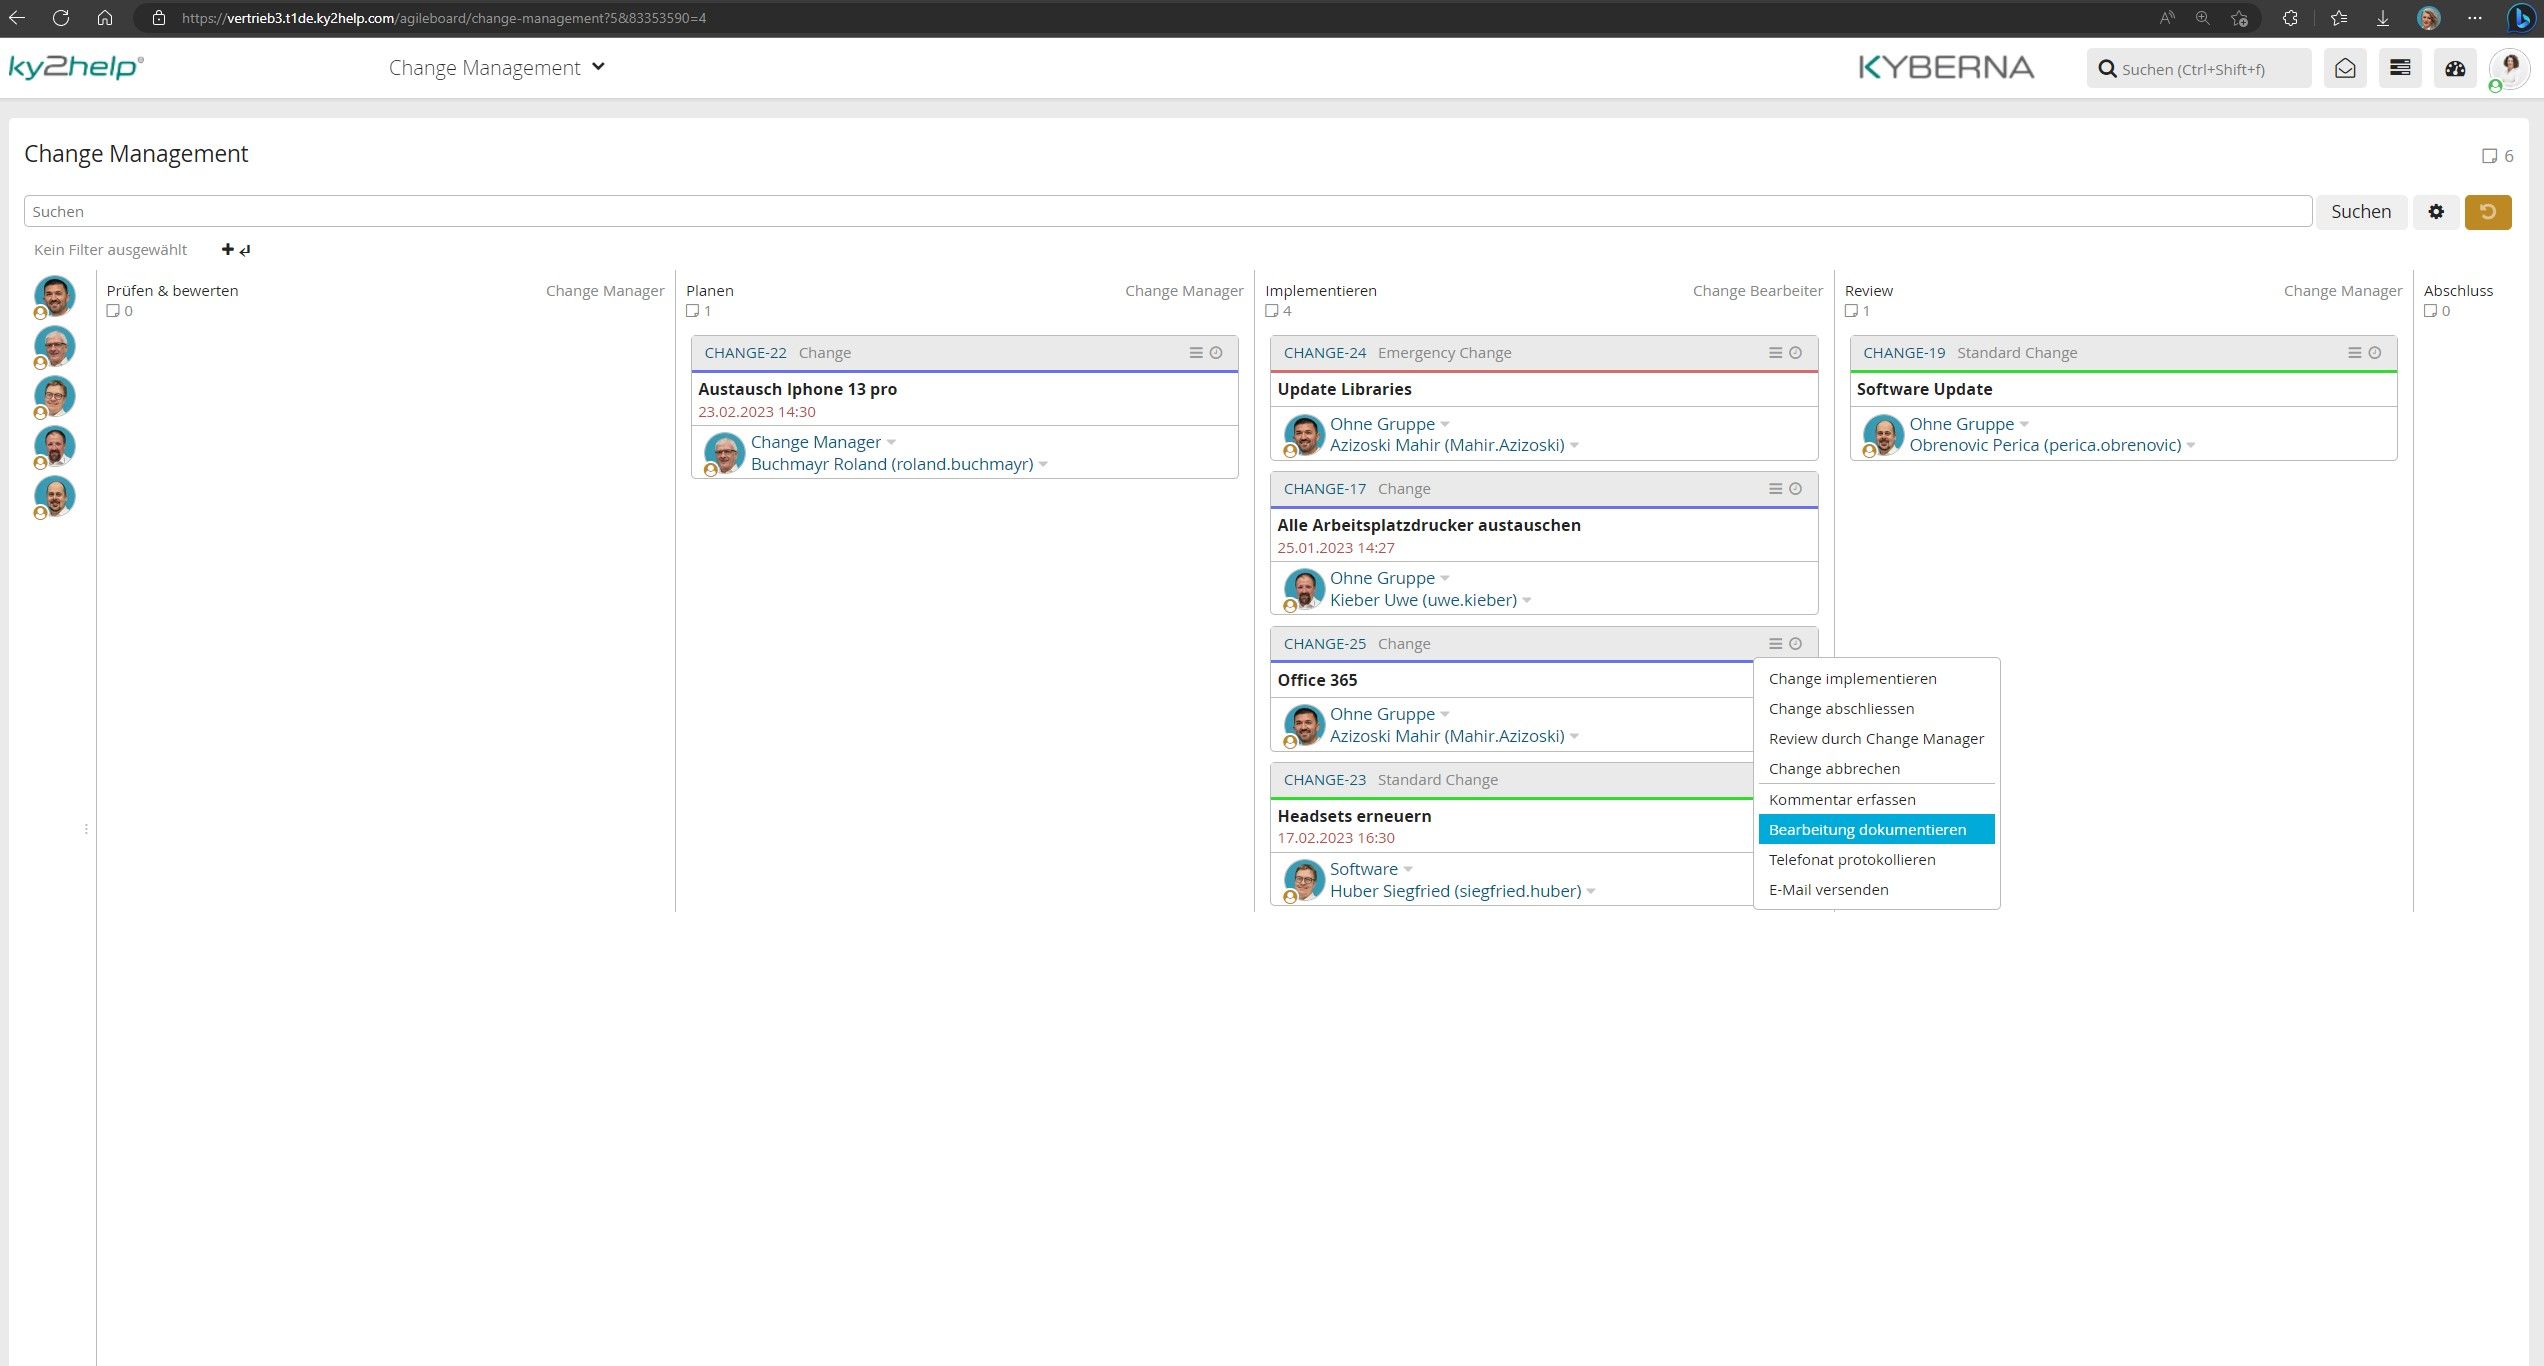This screenshot has height=1366, width=2544.
Task: Click the add filter icon (+) near filter area
Action: point(227,249)
